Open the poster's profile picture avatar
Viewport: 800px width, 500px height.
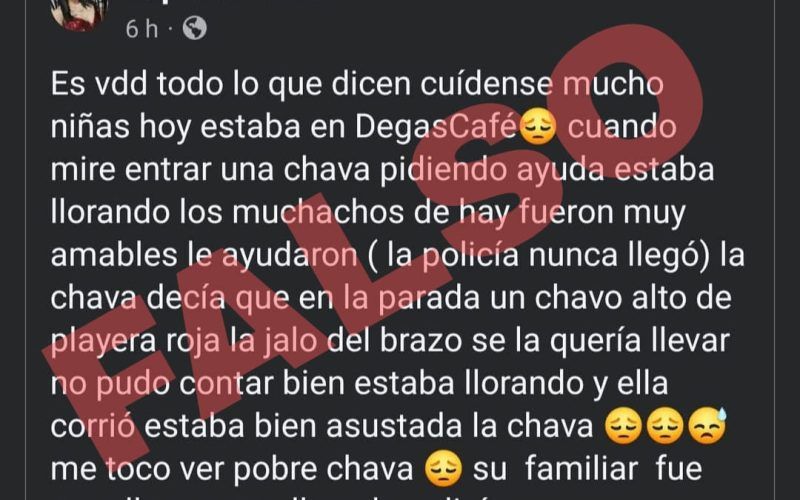coord(80,13)
